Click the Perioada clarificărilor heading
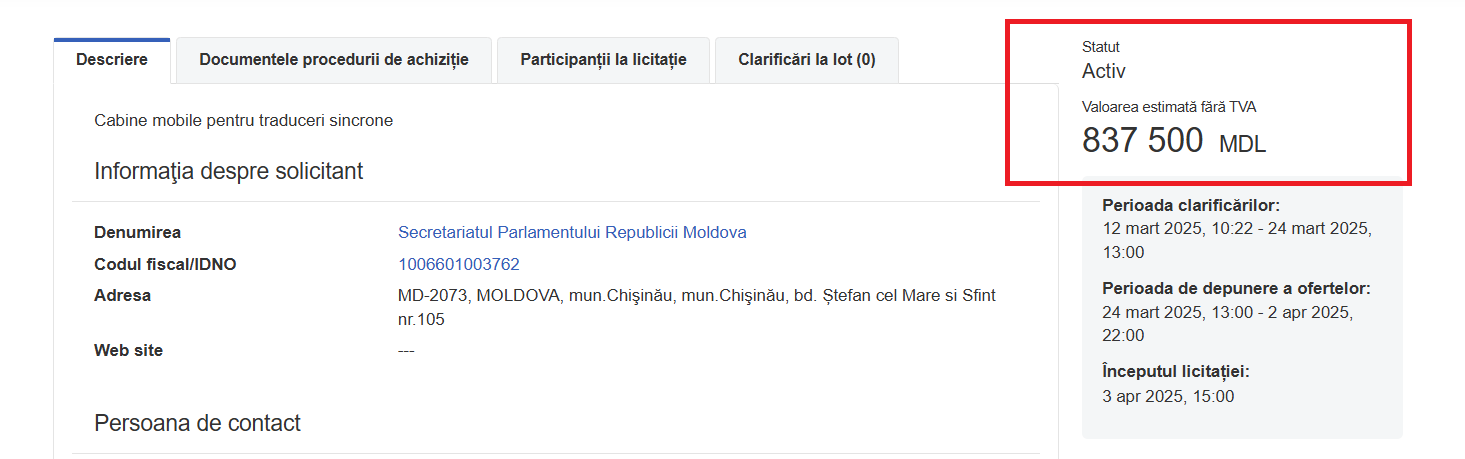The image size is (1465, 459). pos(1191,206)
